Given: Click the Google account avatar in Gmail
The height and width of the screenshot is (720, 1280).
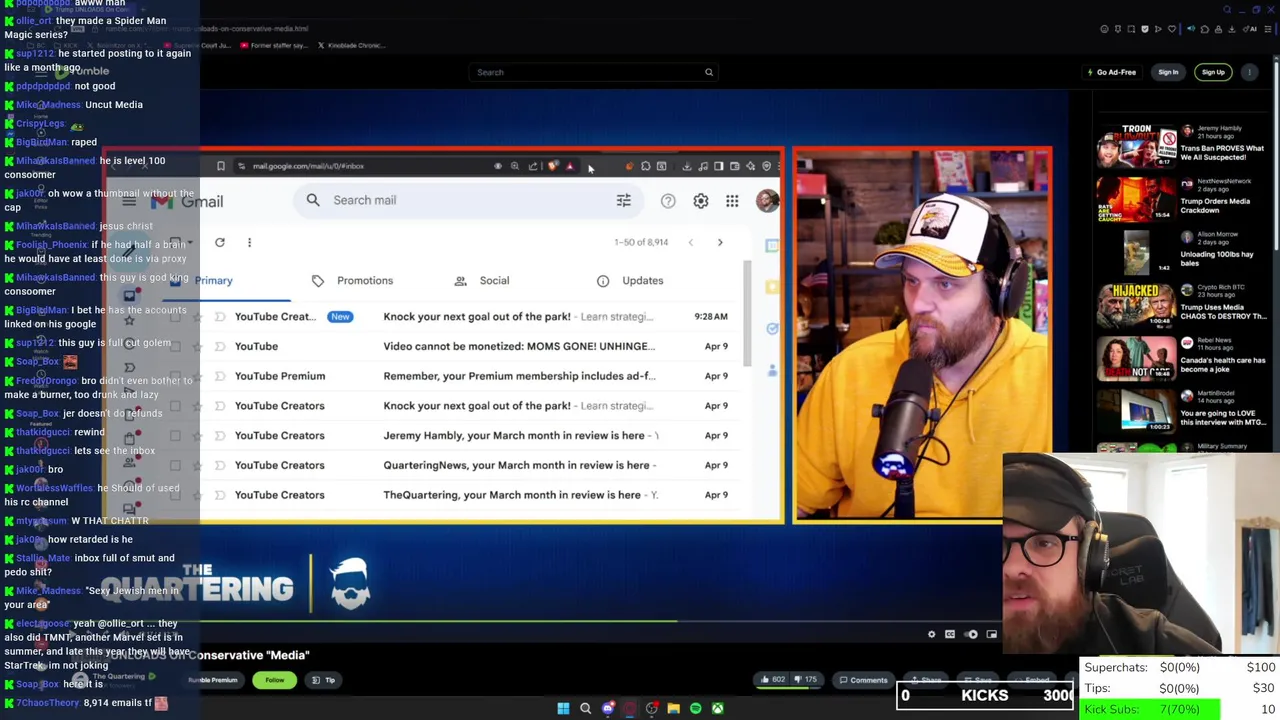Looking at the screenshot, I should [x=767, y=201].
